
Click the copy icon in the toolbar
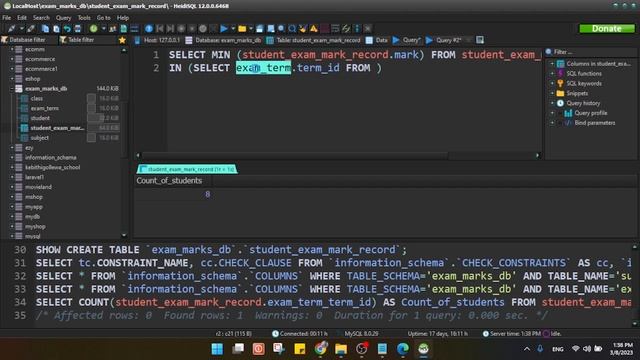point(45,29)
